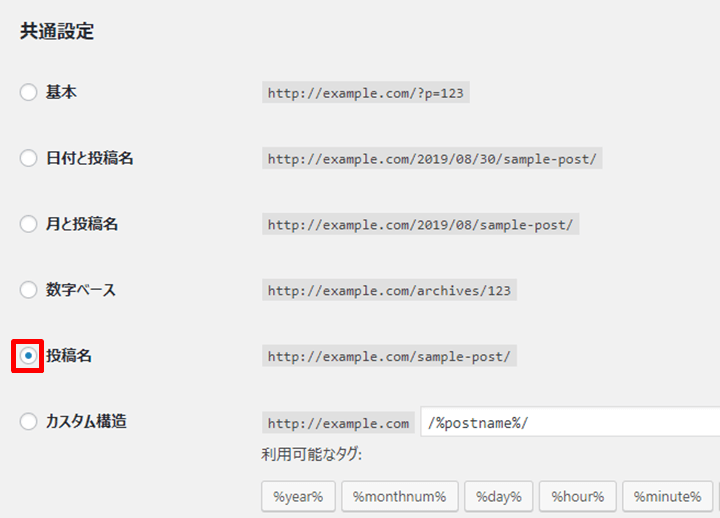Select the 投稿名 radio button
Viewport: 720px width, 518px height.
click(28, 356)
